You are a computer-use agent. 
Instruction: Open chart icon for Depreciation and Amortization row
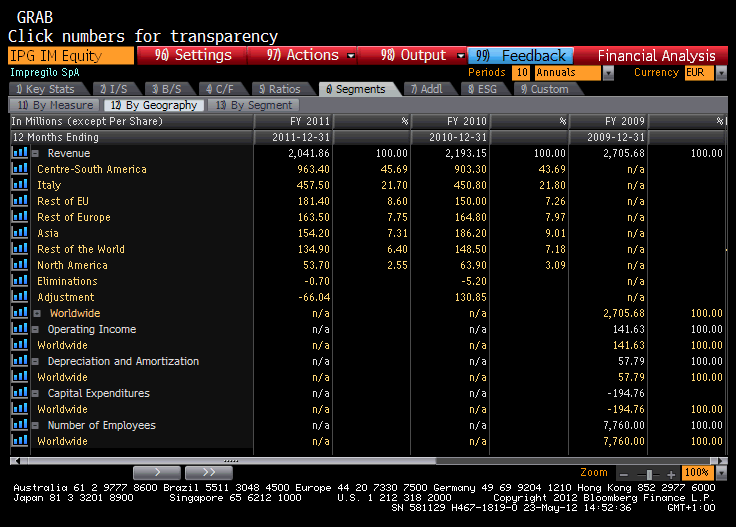point(20,361)
